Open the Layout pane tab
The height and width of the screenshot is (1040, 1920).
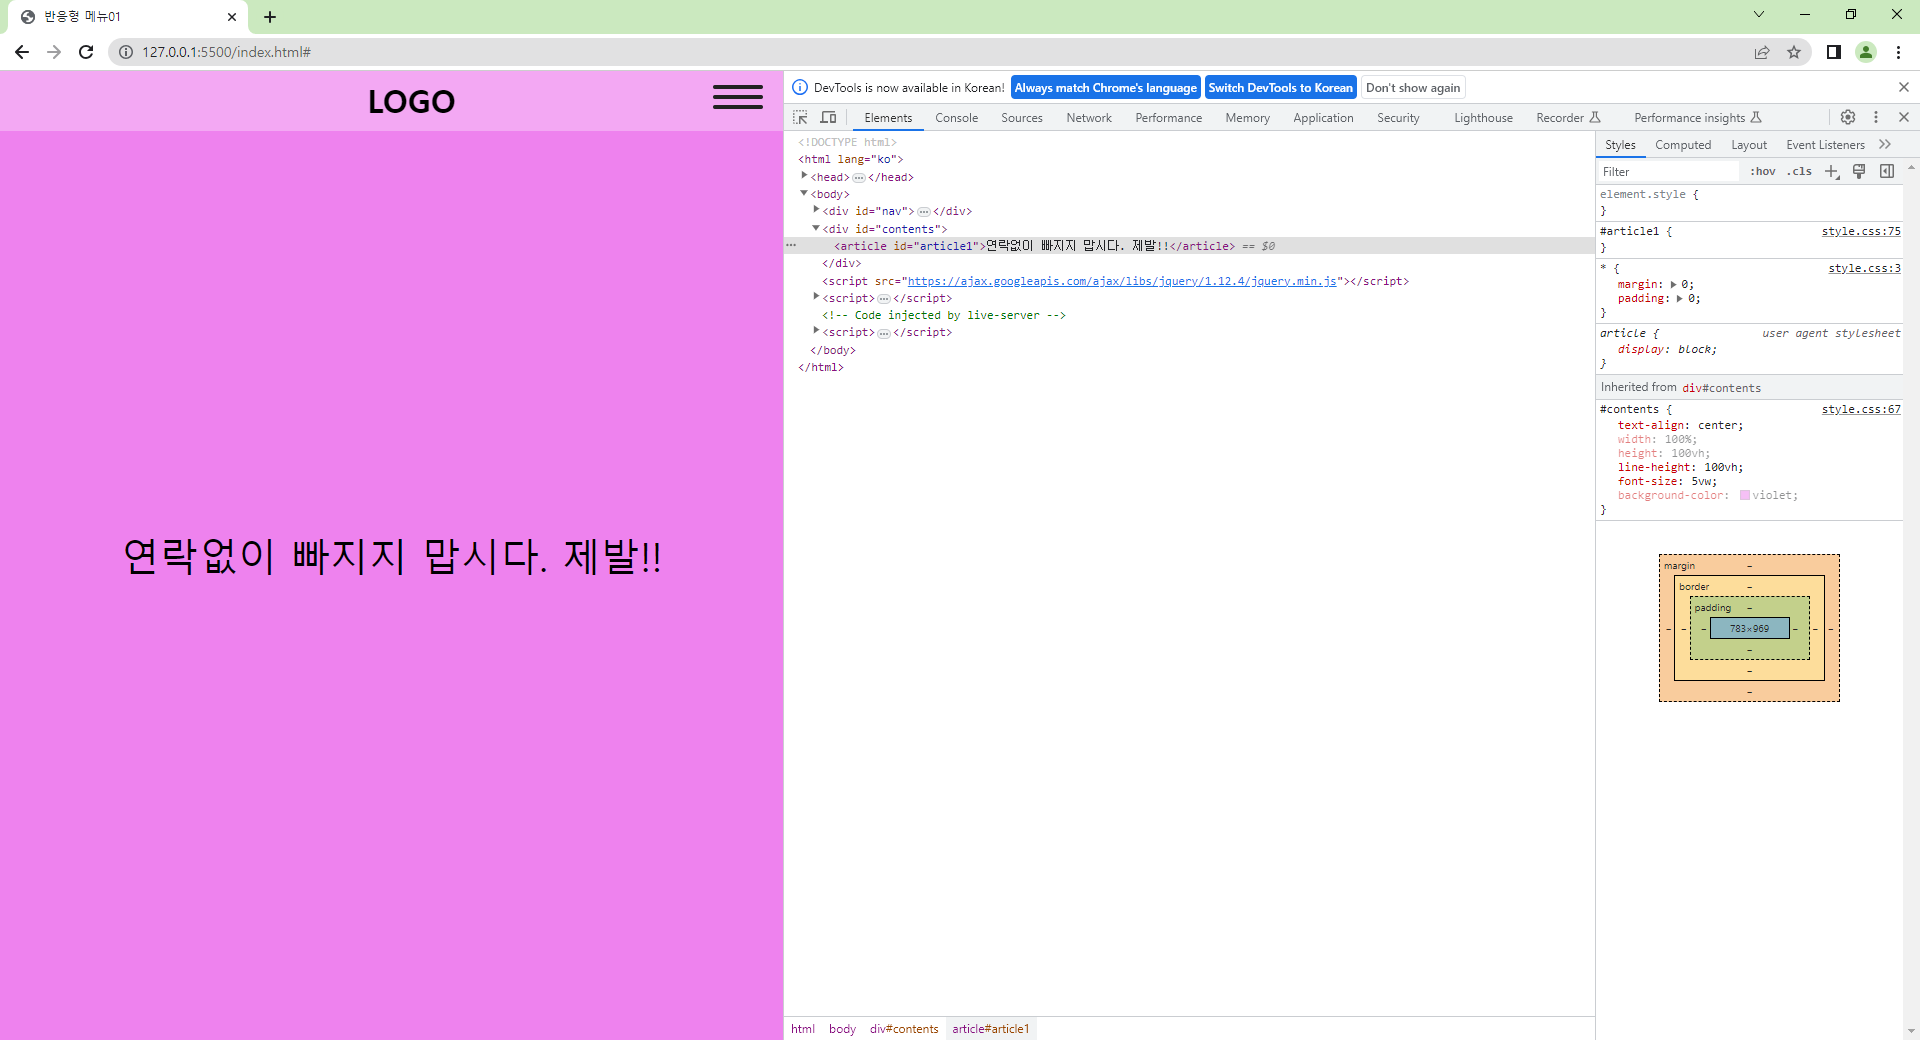(1749, 145)
